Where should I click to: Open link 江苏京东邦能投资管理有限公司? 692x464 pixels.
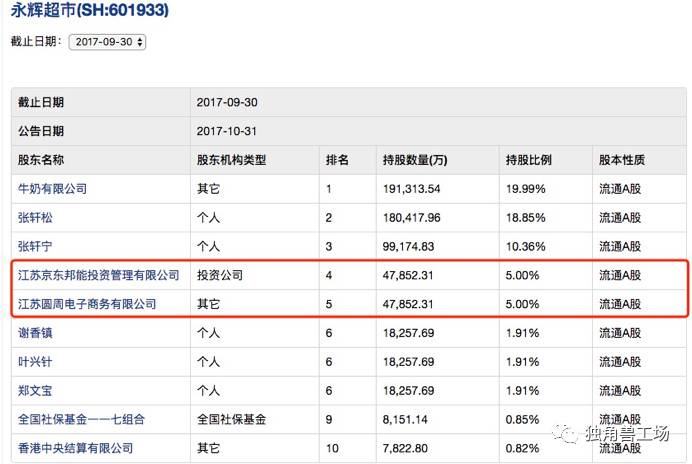(98, 275)
